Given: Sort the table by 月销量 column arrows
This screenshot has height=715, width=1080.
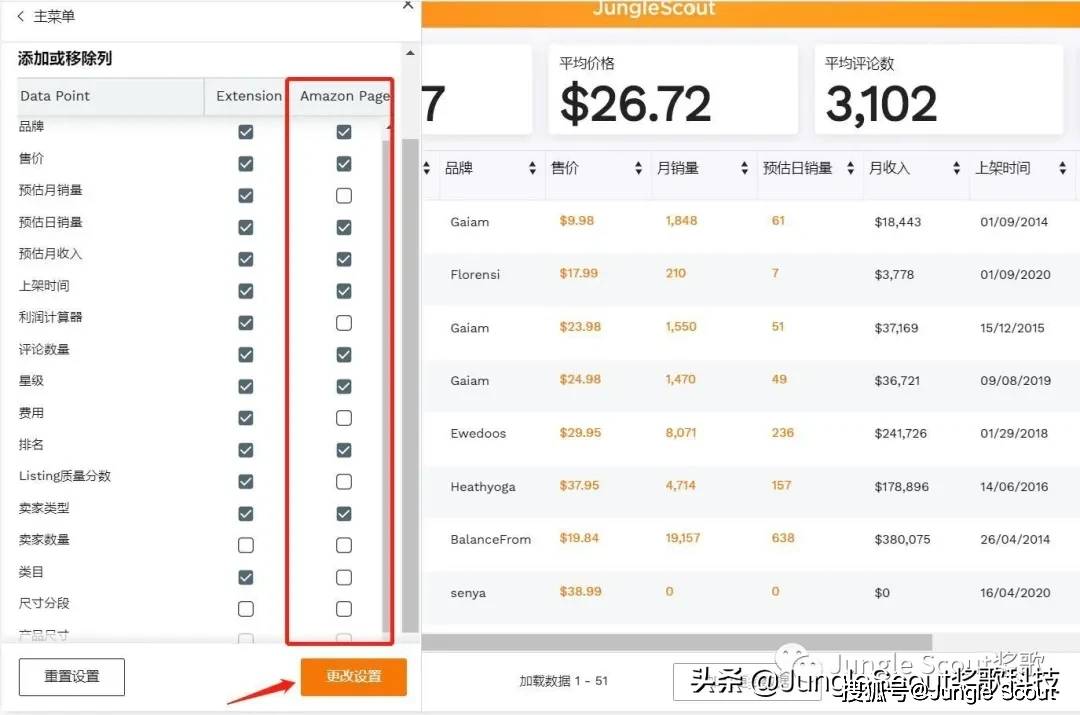Looking at the screenshot, I should click(x=745, y=168).
